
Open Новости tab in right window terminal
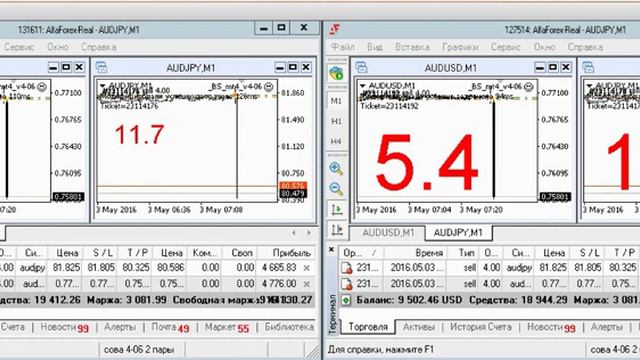tap(551, 327)
